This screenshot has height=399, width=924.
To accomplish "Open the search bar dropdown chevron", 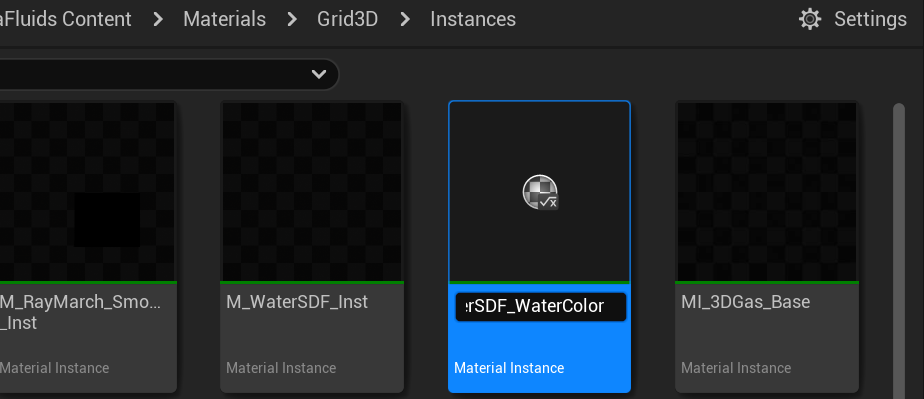I will [319, 74].
